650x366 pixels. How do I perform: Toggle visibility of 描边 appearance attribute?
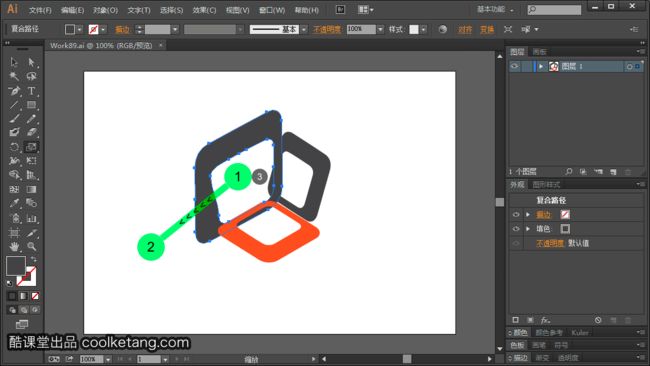pos(516,215)
